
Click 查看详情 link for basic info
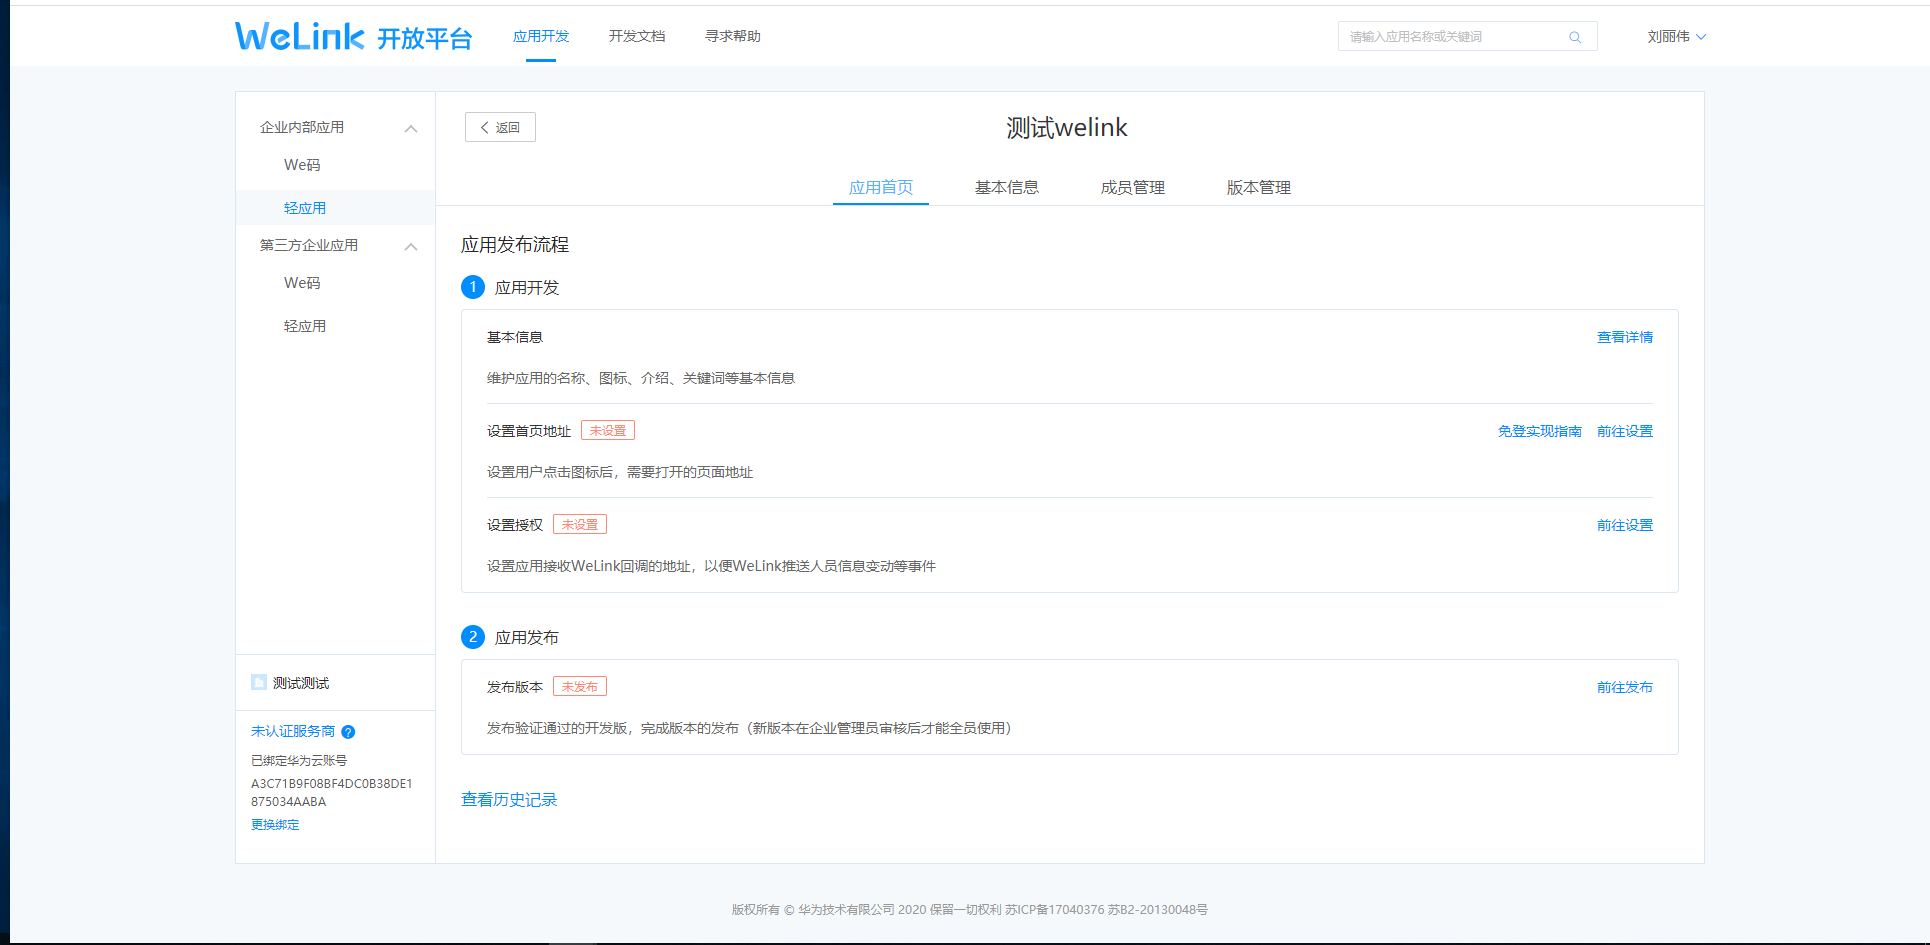pos(1624,338)
